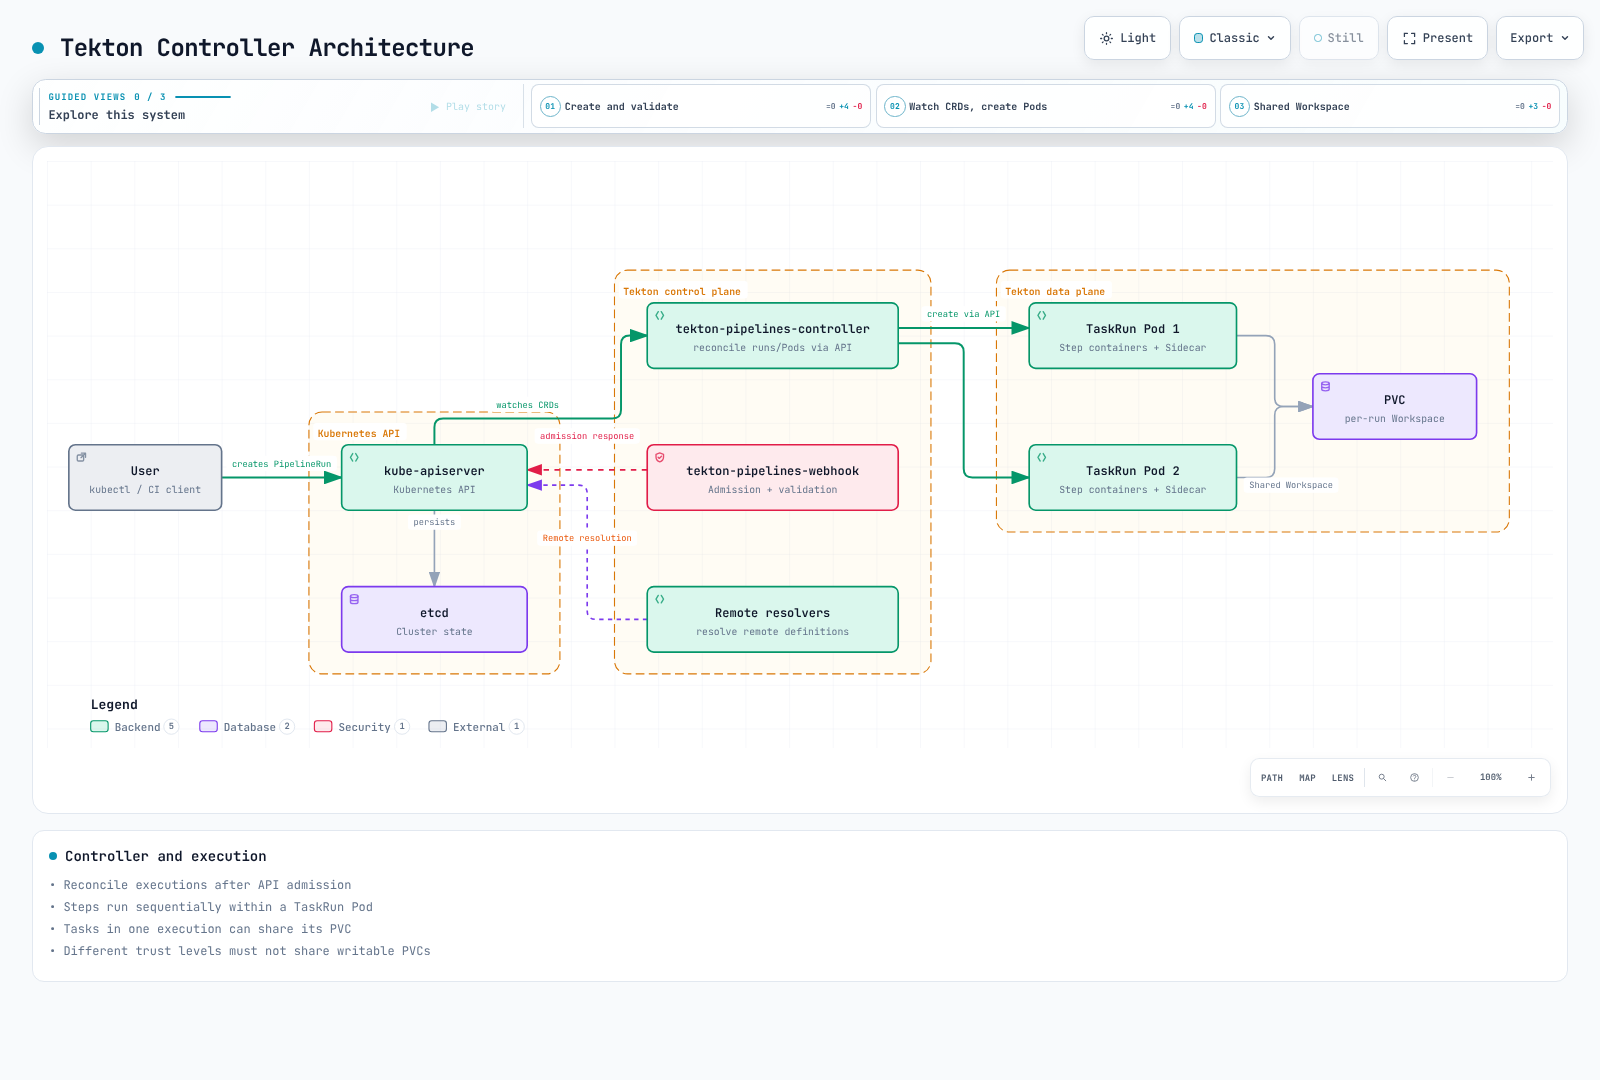Switch to MAP mode
The width and height of the screenshot is (1600, 1080).
1307,777
